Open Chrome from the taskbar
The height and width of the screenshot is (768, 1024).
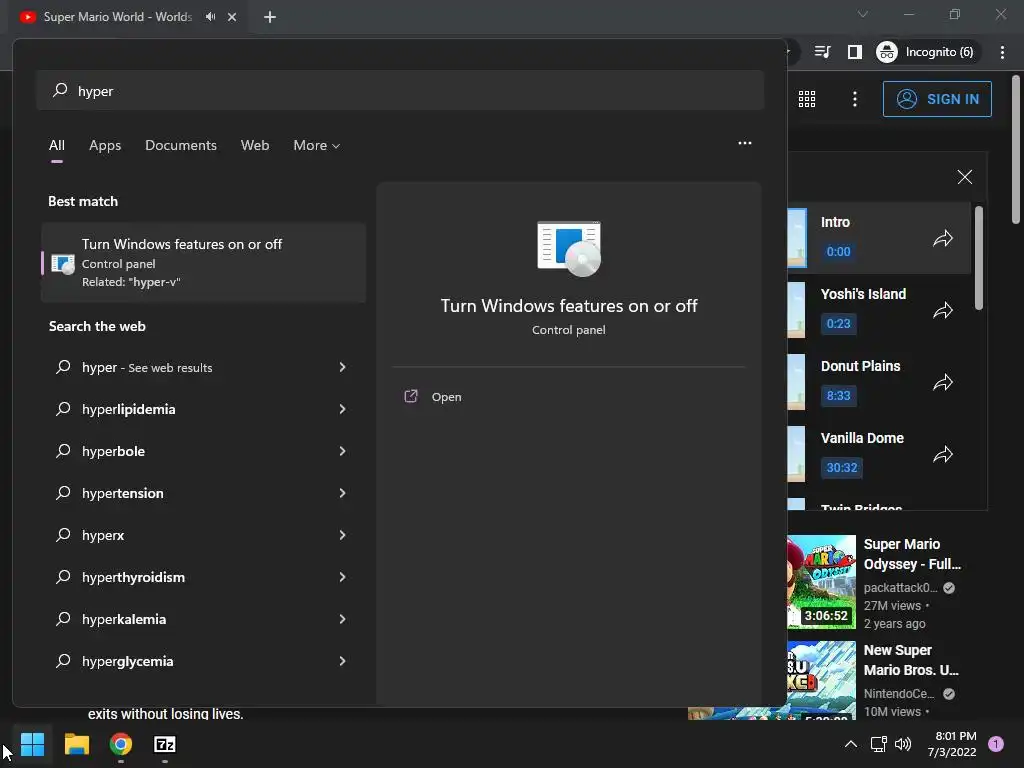pyautogui.click(x=121, y=744)
